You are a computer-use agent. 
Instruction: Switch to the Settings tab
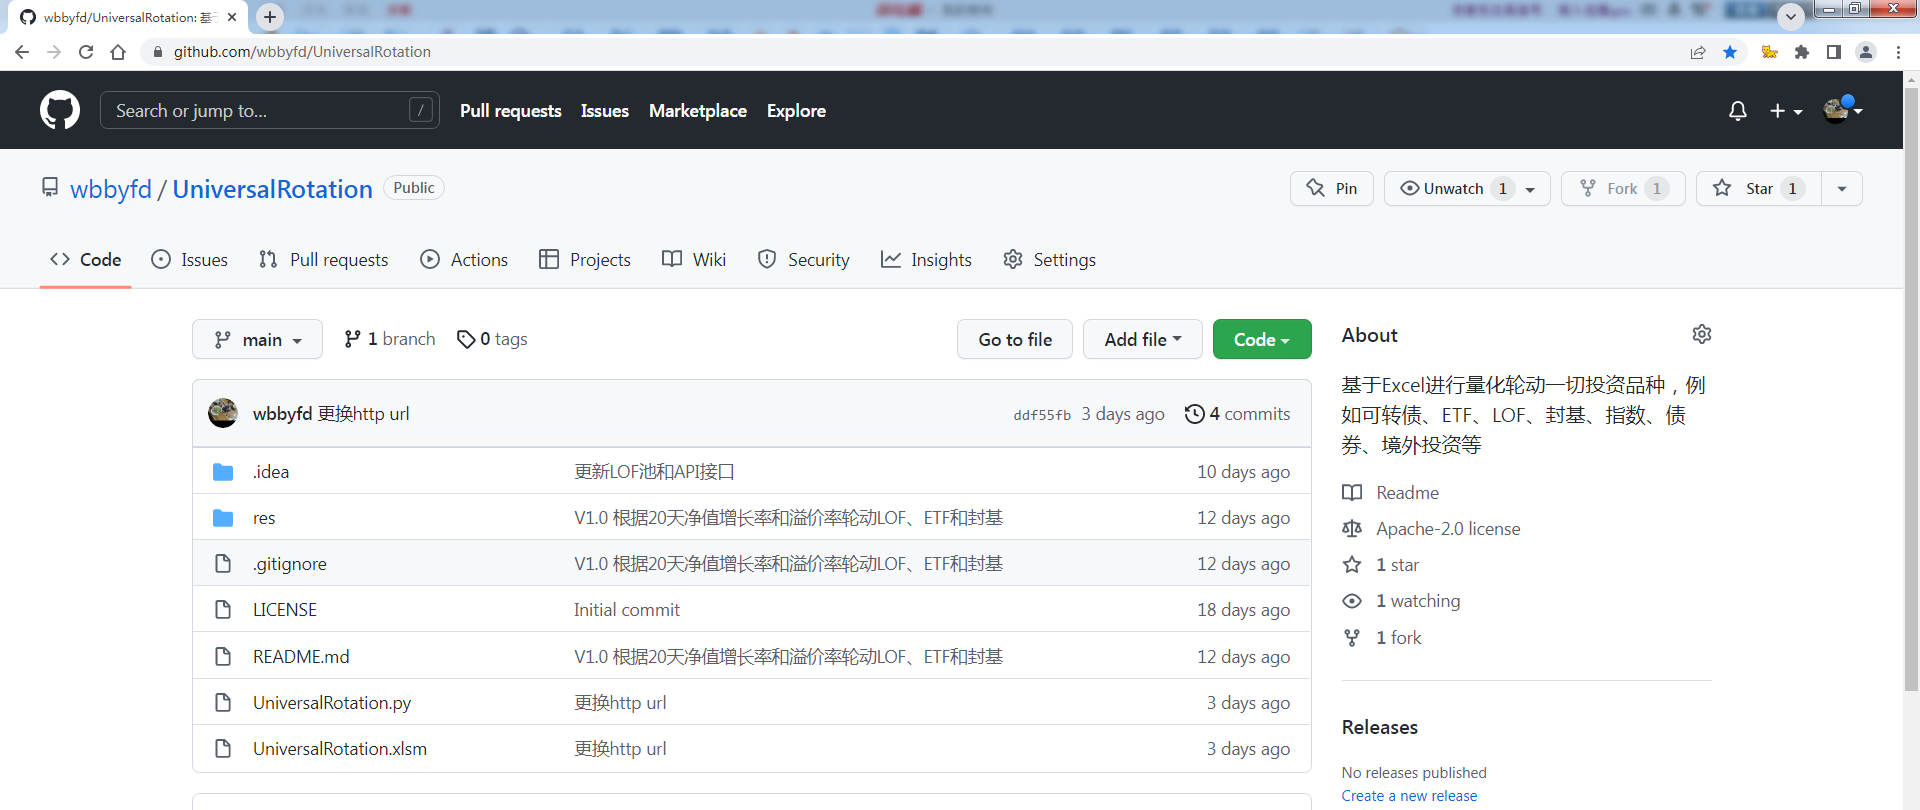click(1050, 260)
